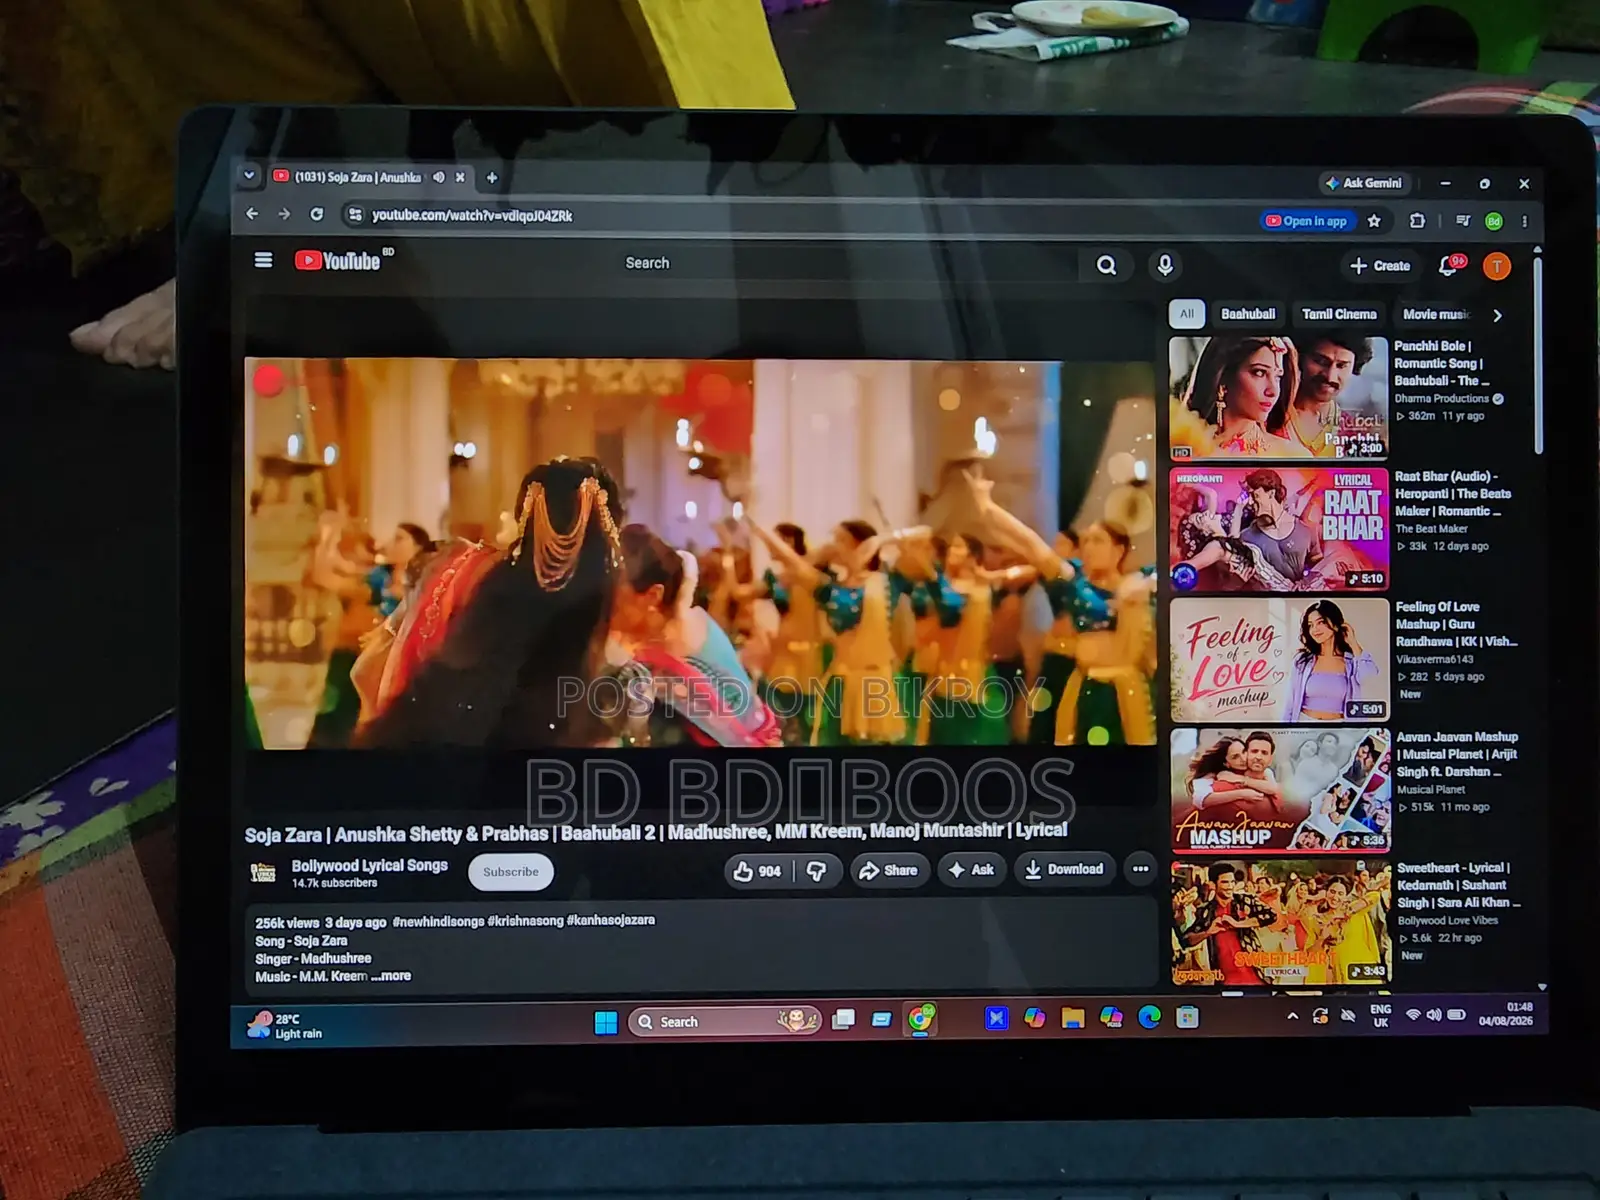Mute the tab via speaker icon

439,177
